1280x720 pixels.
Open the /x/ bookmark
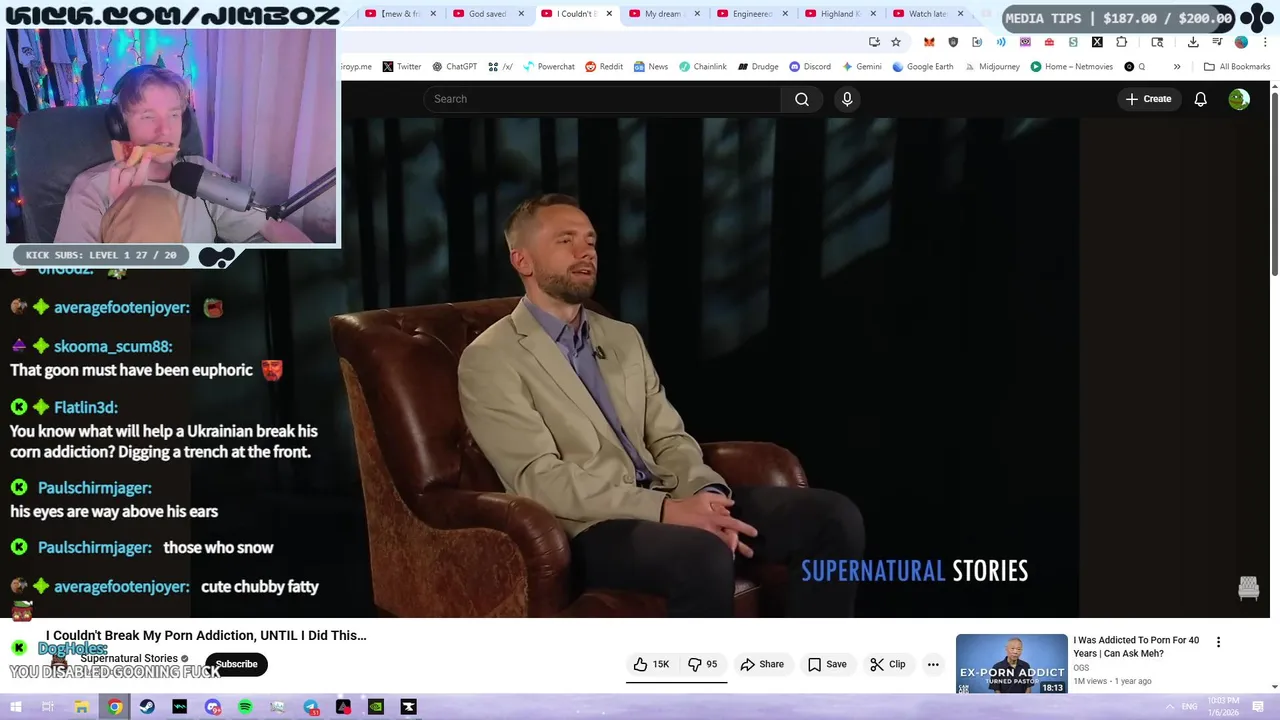click(x=501, y=67)
